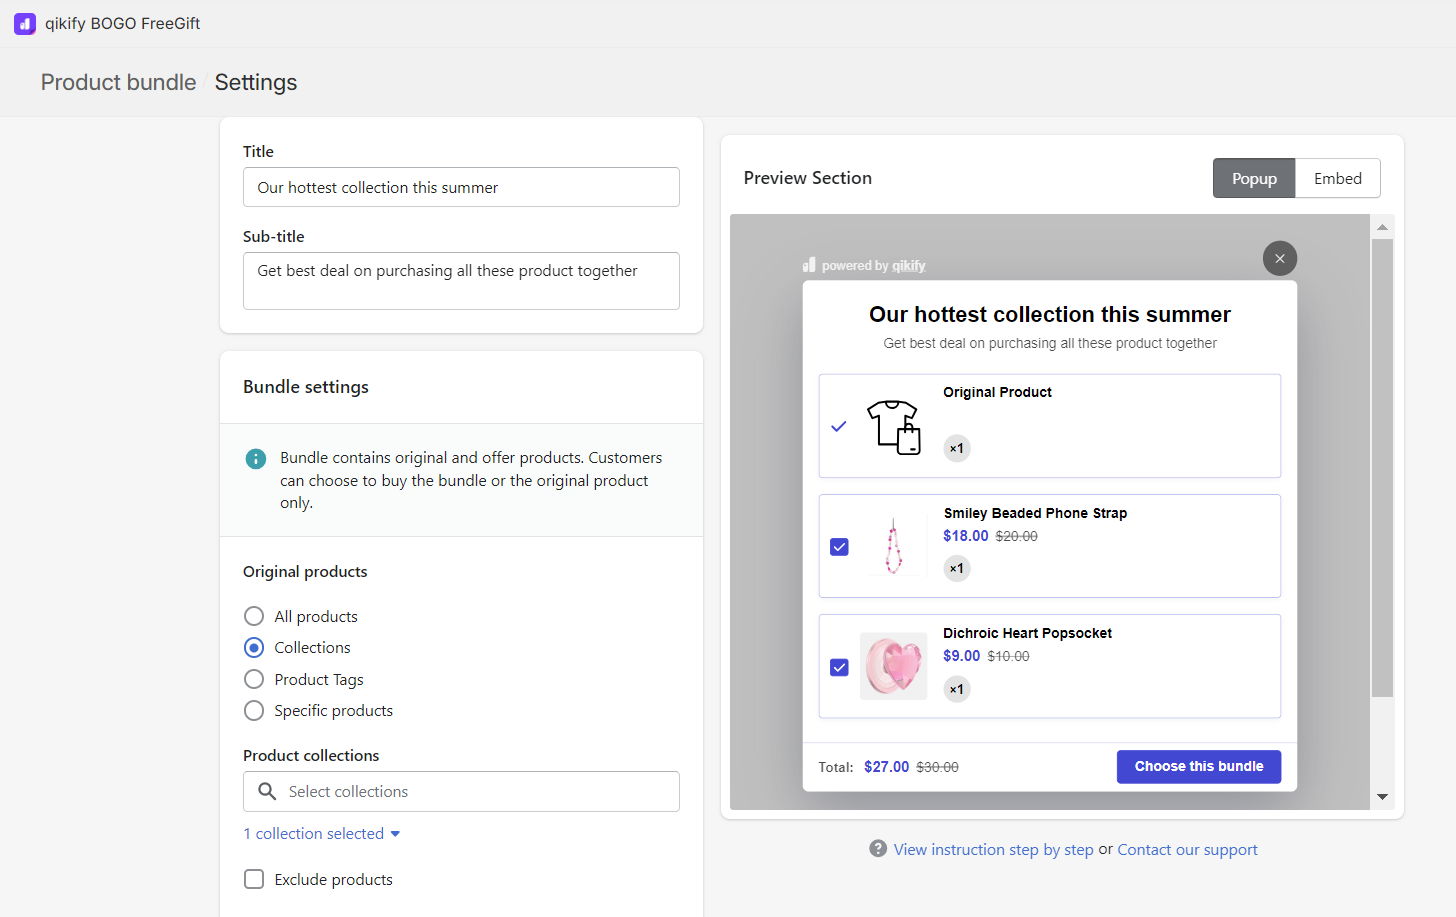Click the Choose this bundle button
The width and height of the screenshot is (1456, 917).
[x=1198, y=766]
